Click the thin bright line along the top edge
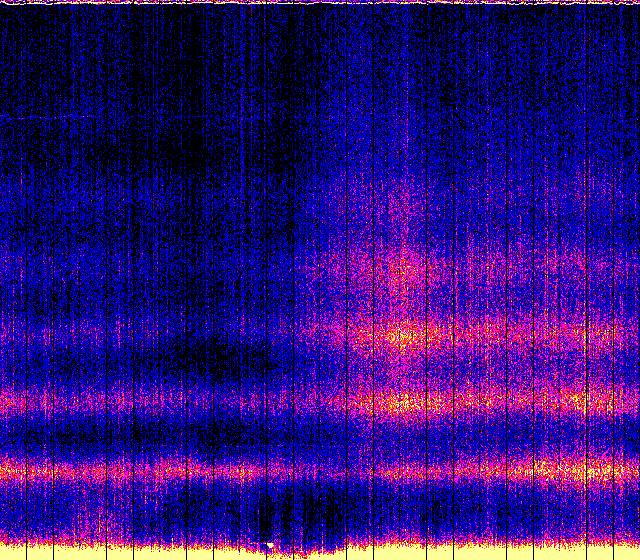The width and height of the screenshot is (640, 560). click(320, 3)
